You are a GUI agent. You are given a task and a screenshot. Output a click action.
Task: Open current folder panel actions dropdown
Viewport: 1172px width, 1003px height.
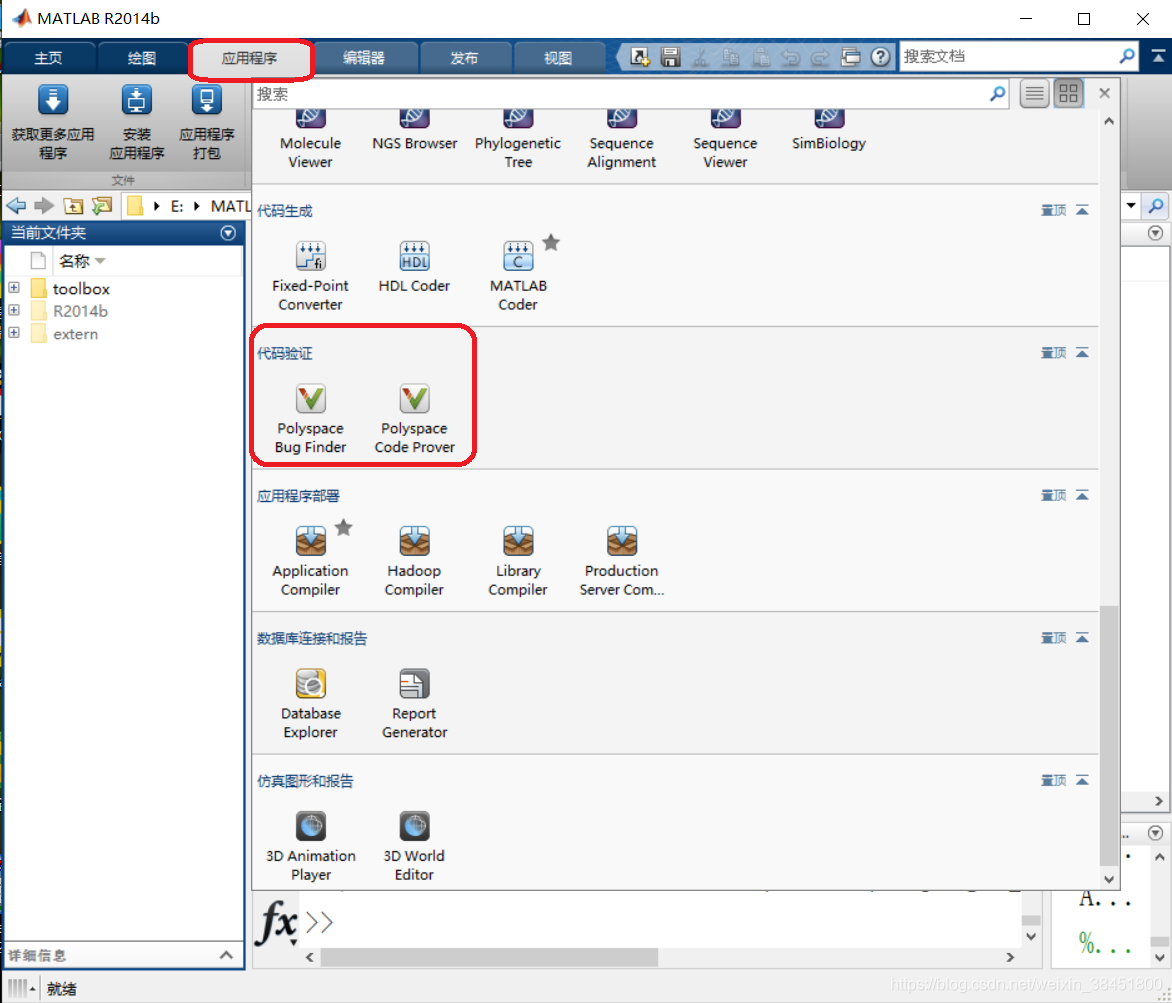(228, 233)
